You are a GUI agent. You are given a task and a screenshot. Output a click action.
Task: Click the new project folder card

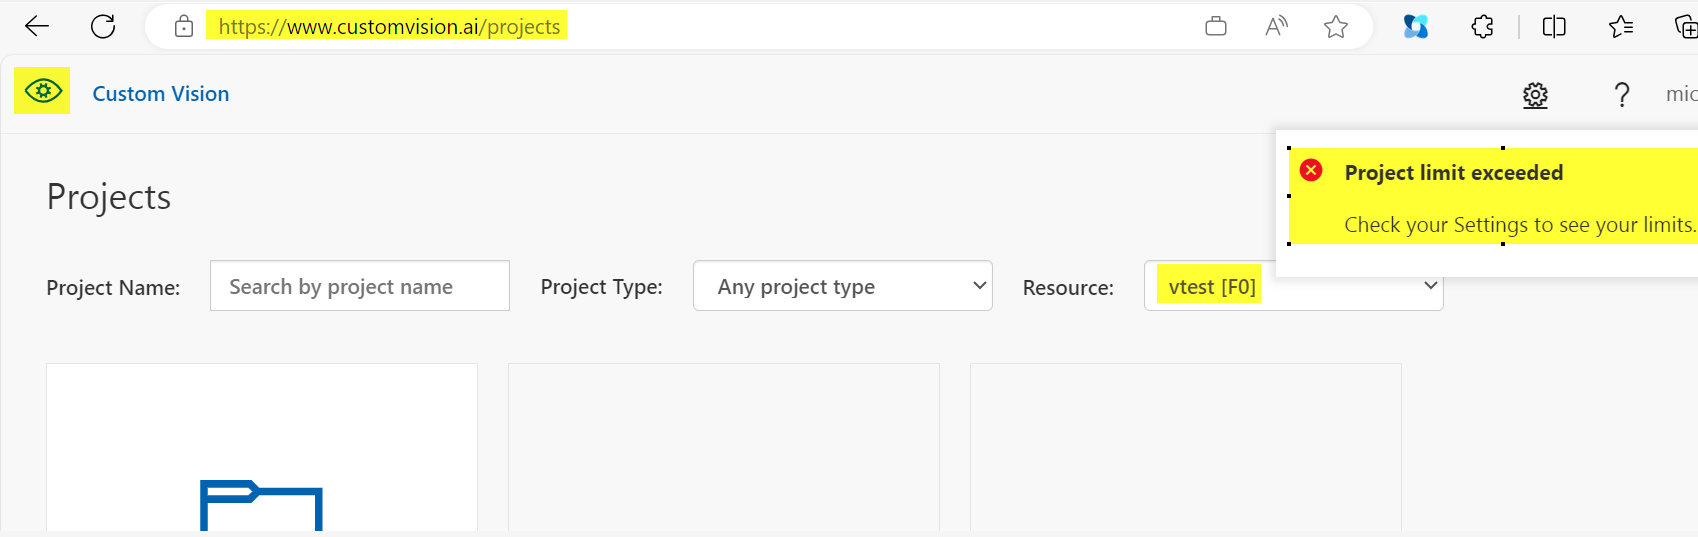coord(262,448)
